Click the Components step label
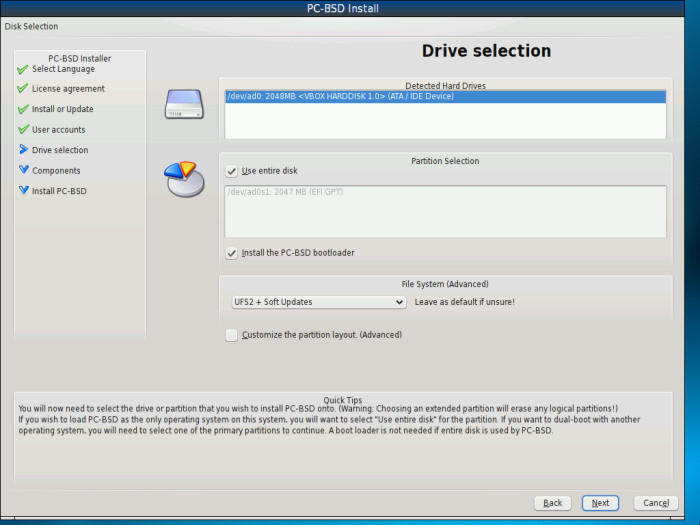The width and height of the screenshot is (700, 525). click(x=56, y=171)
